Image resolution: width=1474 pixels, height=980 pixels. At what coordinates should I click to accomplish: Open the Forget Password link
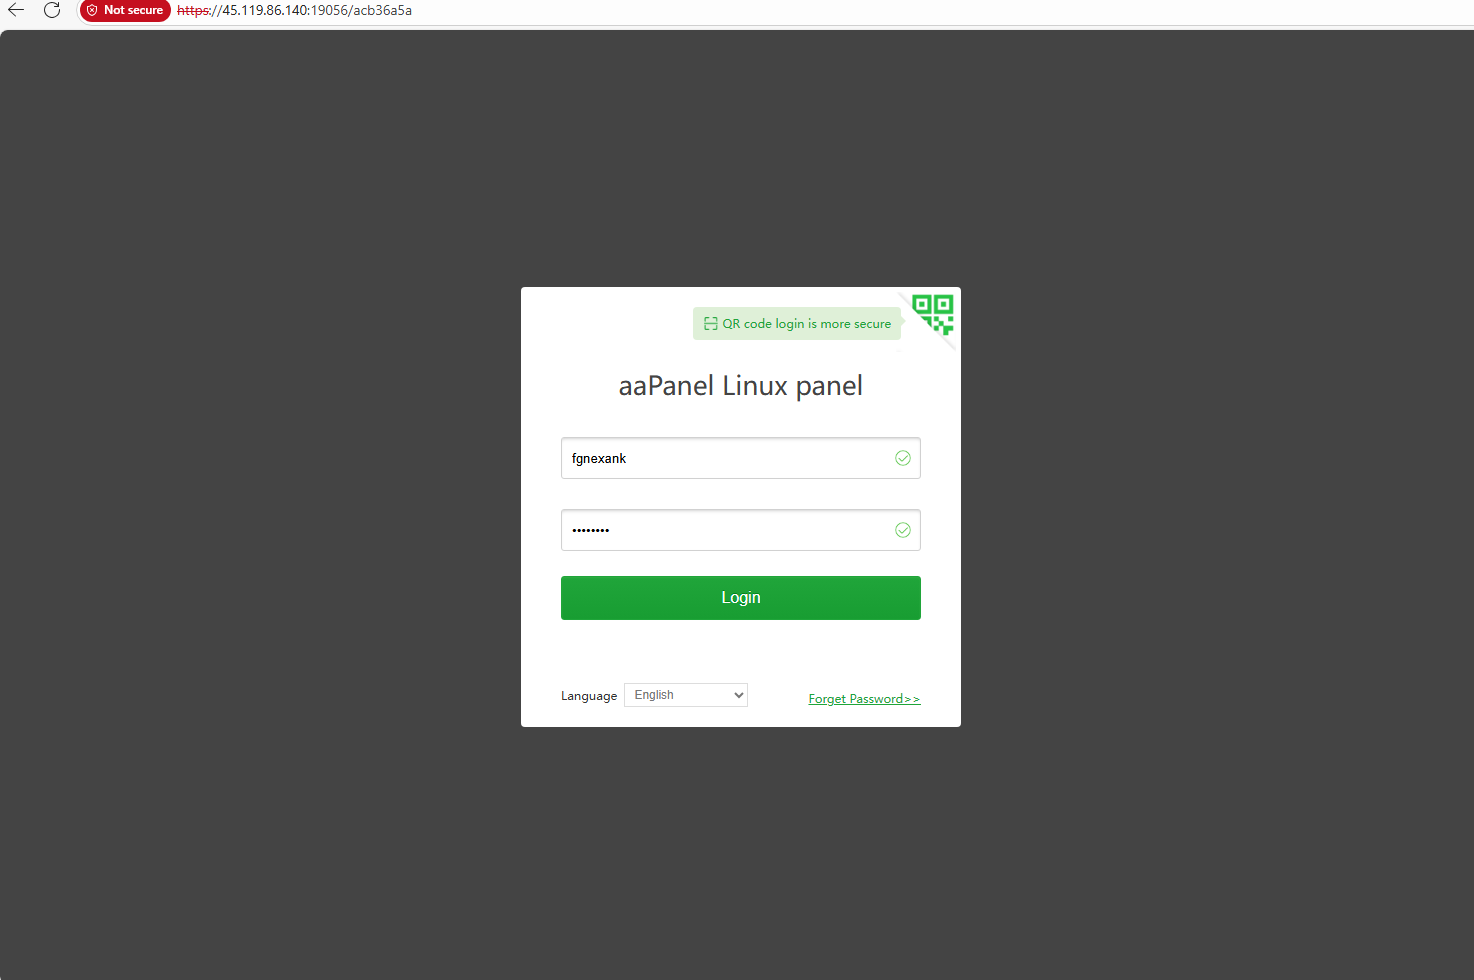(864, 699)
